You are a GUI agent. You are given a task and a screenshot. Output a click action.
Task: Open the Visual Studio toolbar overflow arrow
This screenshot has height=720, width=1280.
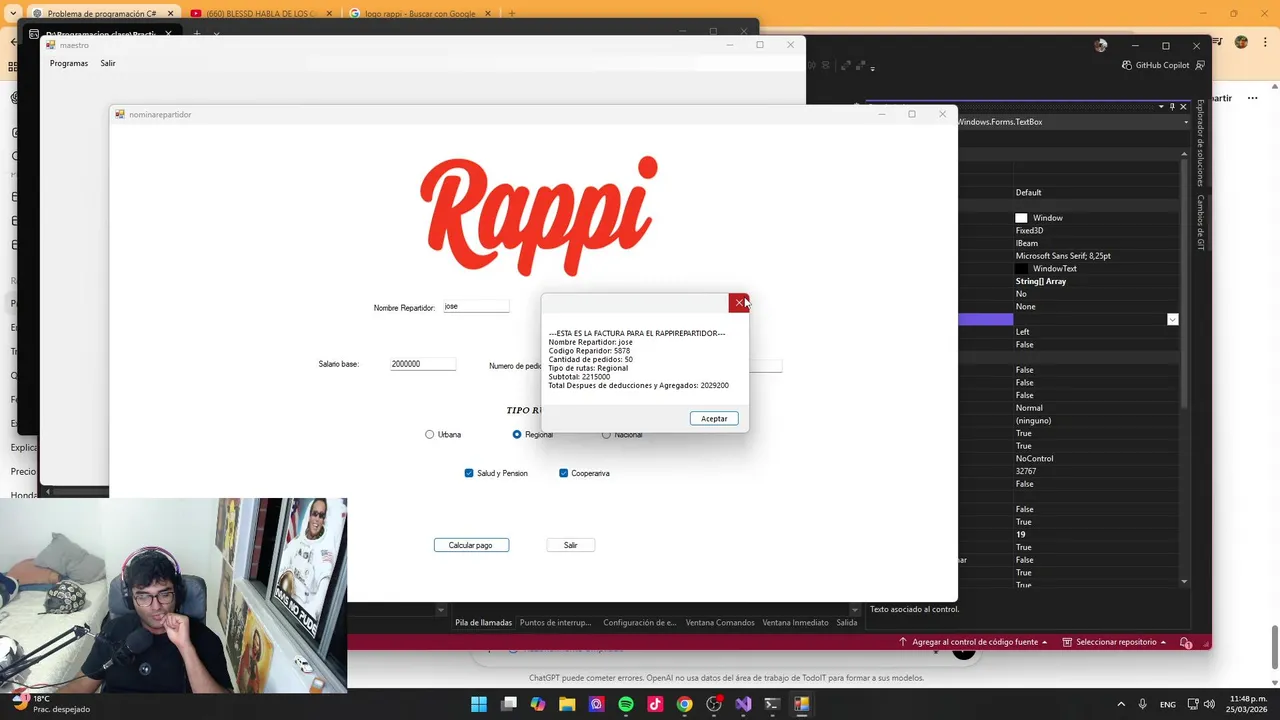[x=872, y=68]
